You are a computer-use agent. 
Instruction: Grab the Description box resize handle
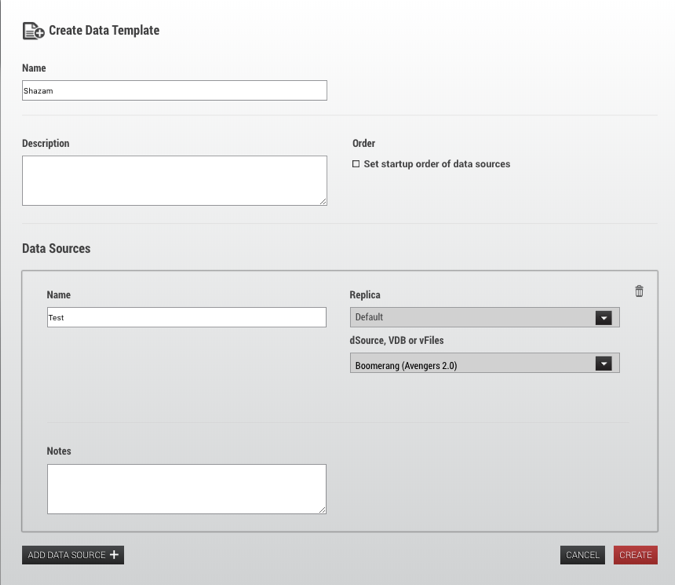pos(322,201)
